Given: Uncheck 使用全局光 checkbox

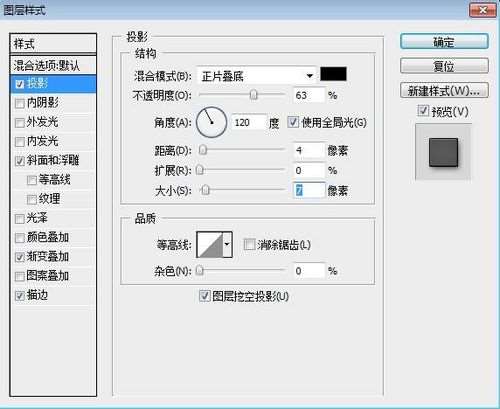Looking at the screenshot, I should pos(293,122).
